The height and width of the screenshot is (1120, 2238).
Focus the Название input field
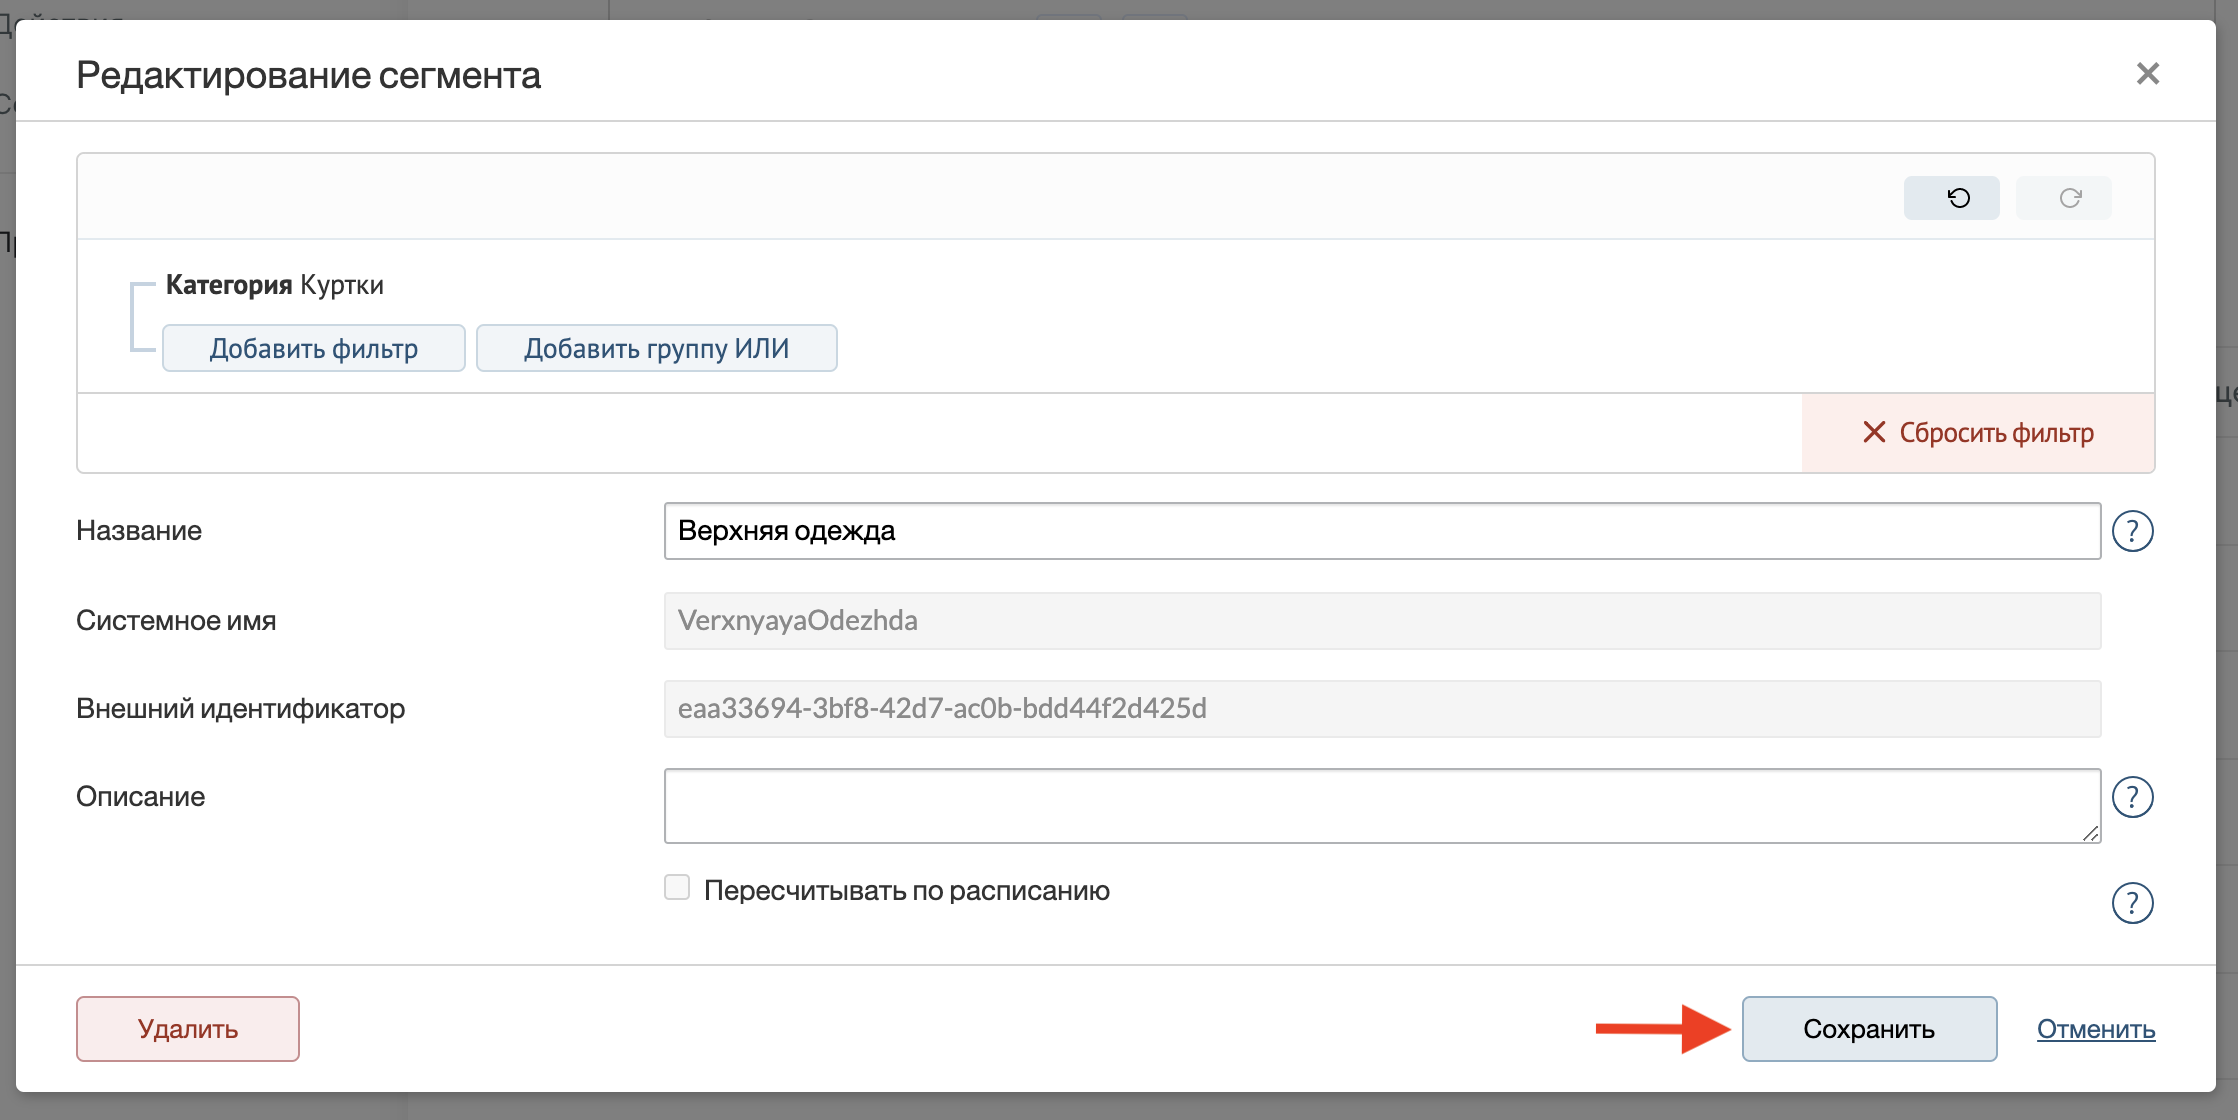(x=1382, y=531)
